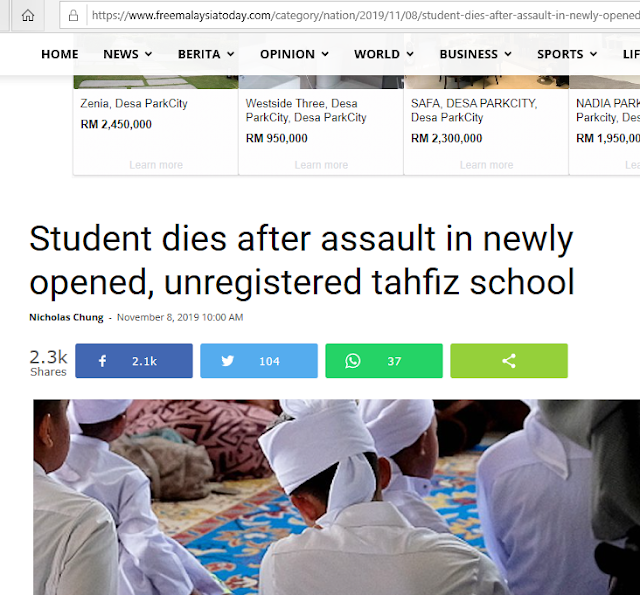This screenshot has width=640, height=595.
Task: Click the padlock site security icon
Action: point(73,16)
